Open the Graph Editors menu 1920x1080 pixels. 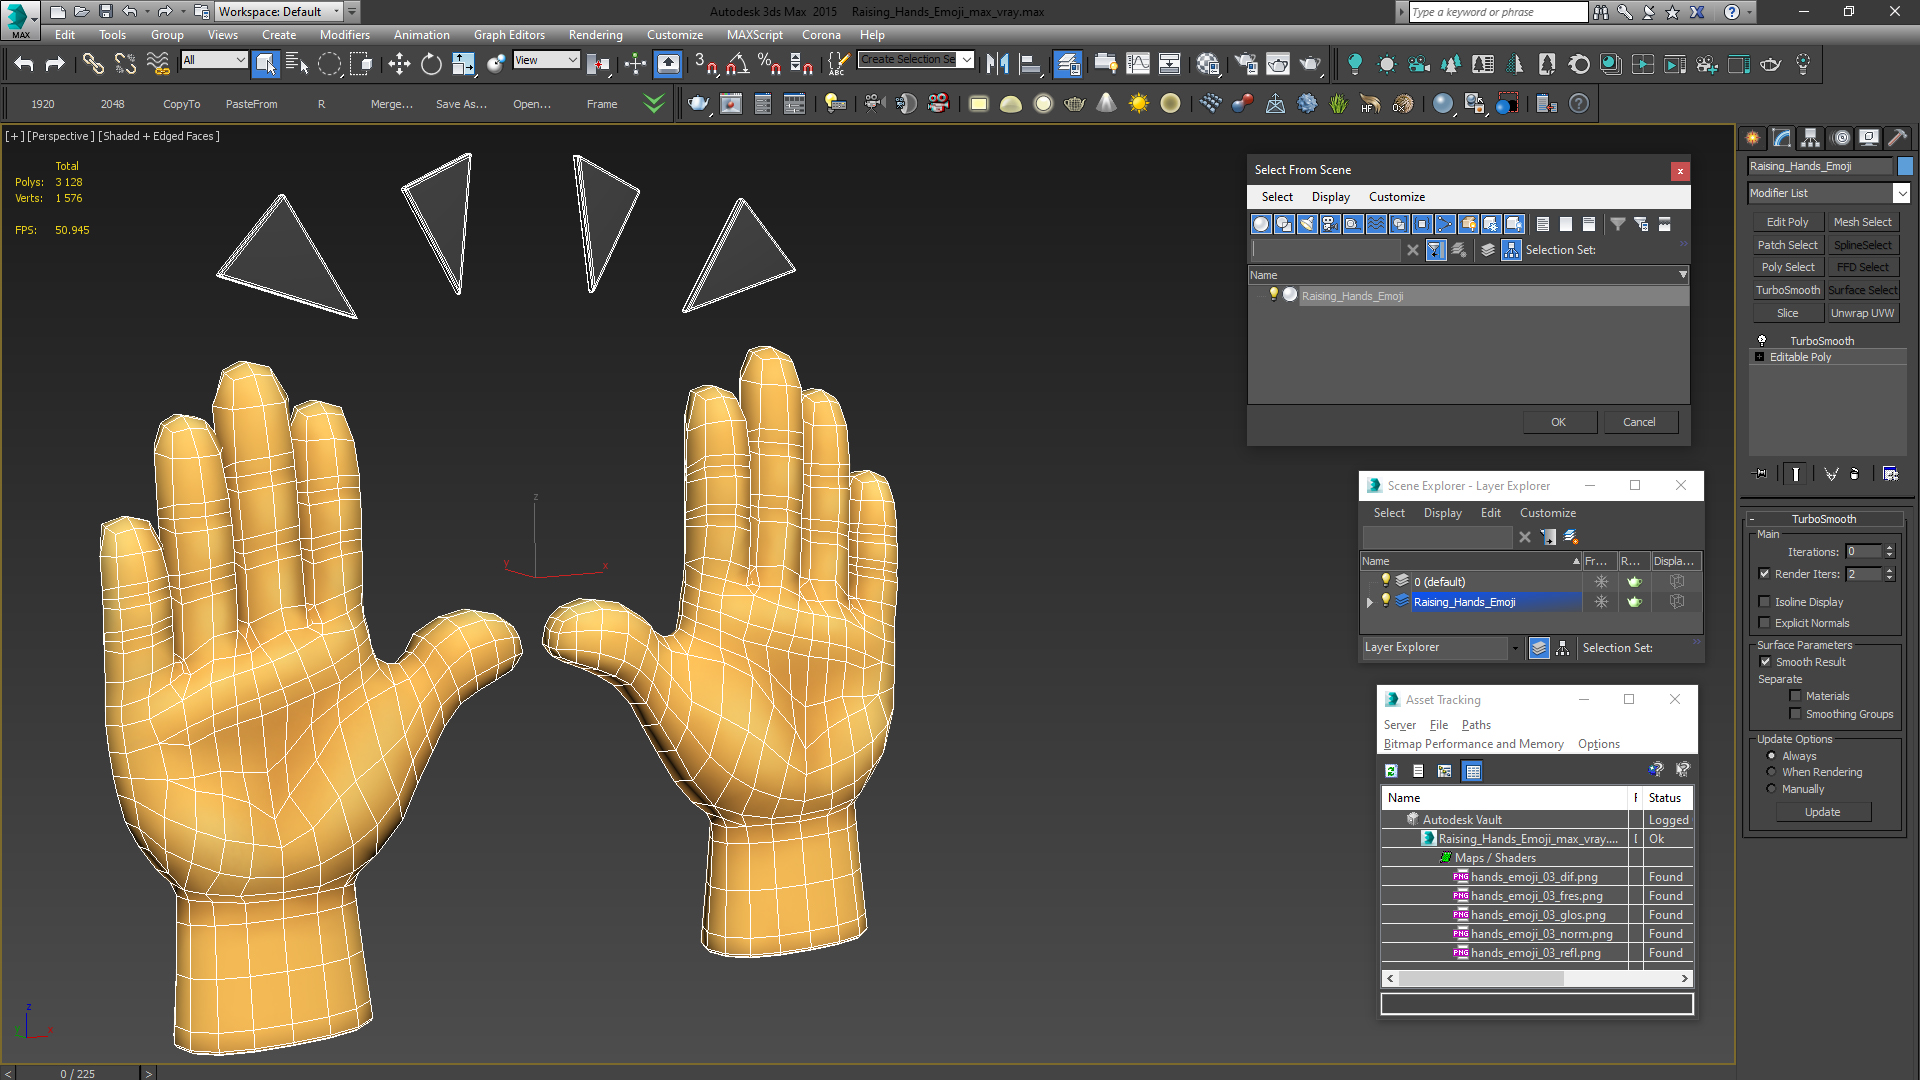(509, 35)
